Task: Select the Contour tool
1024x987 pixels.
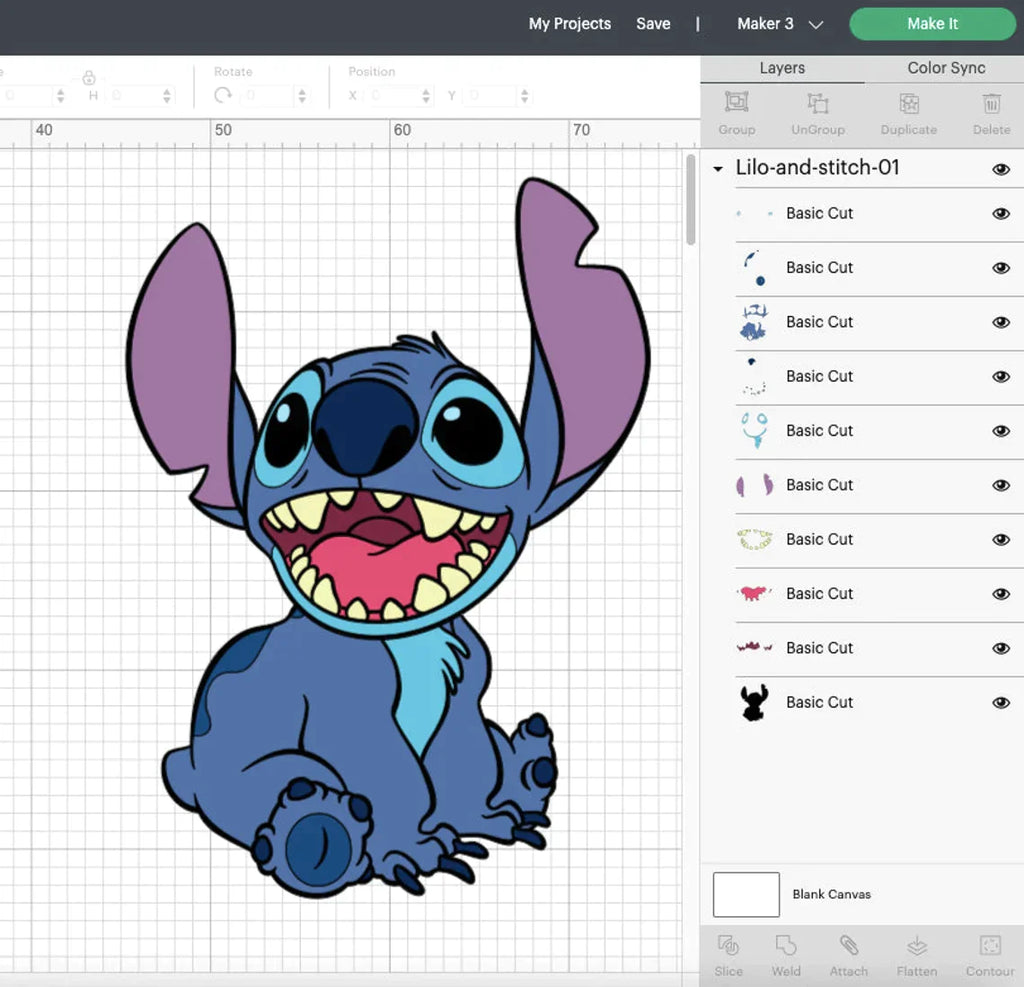Action: point(990,946)
